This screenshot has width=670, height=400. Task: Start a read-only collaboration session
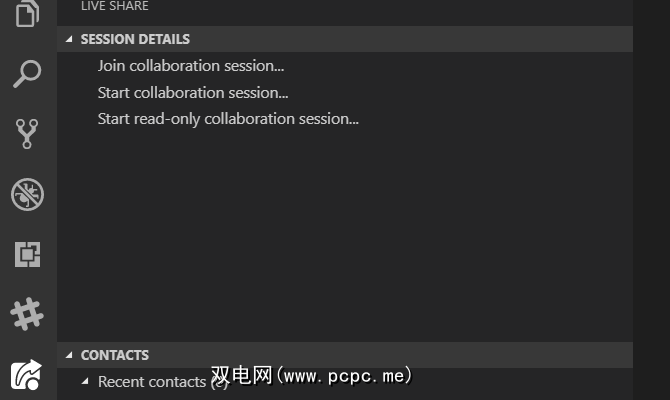(x=228, y=119)
